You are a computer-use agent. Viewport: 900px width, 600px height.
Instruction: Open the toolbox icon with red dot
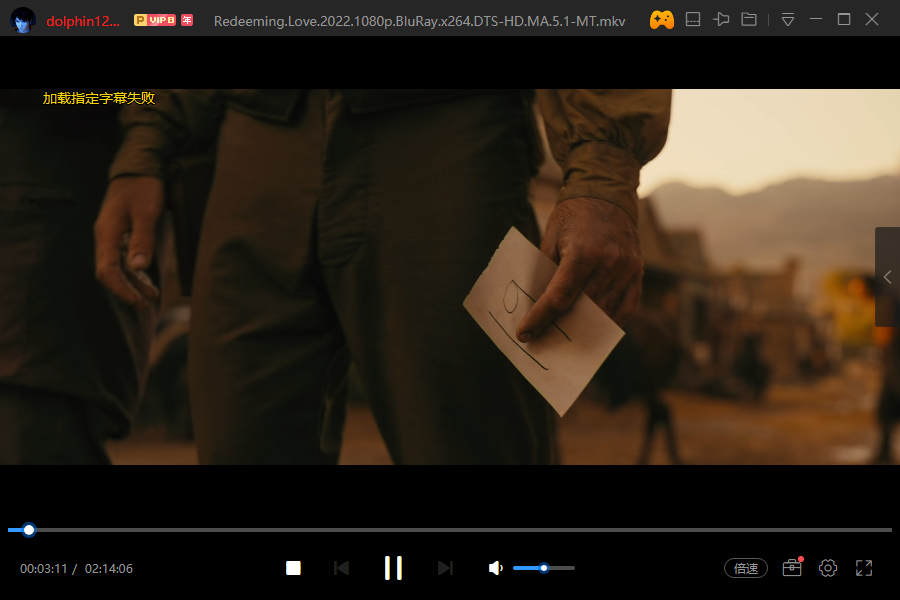(792, 568)
